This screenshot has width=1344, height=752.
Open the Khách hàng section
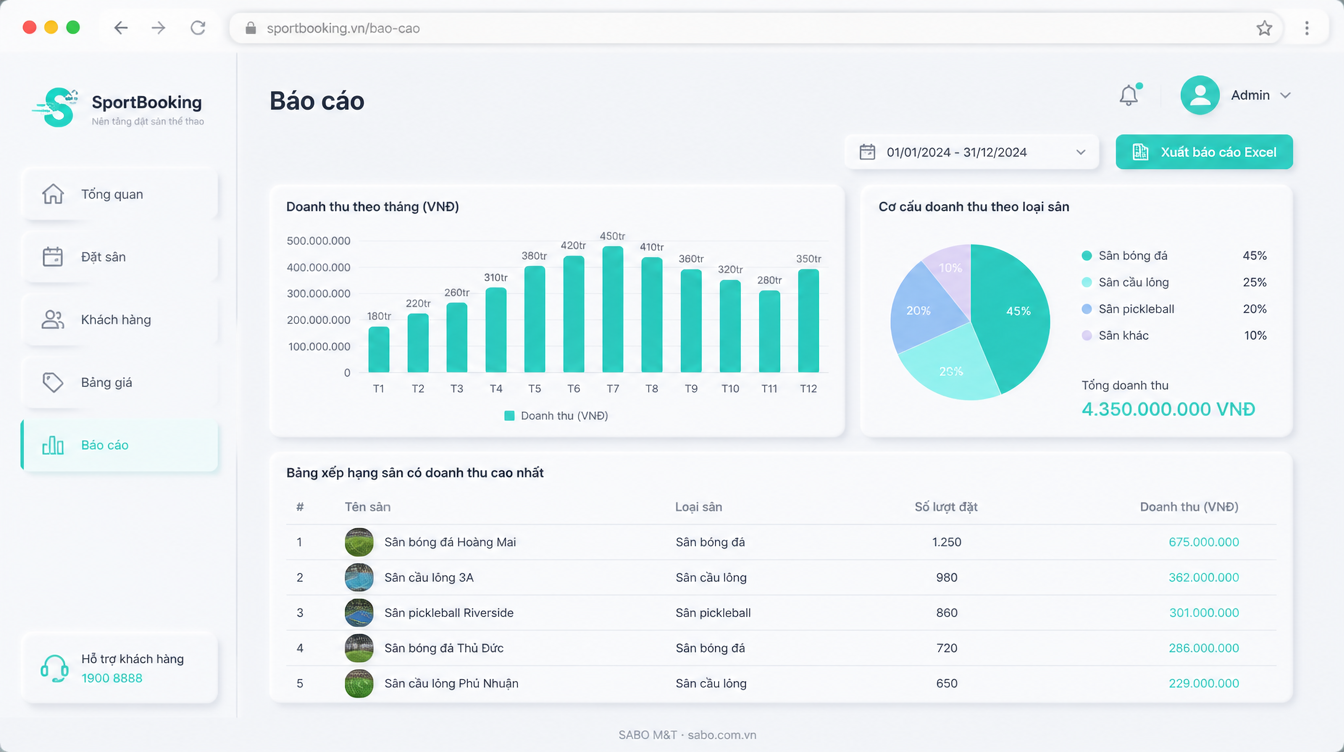coord(120,320)
